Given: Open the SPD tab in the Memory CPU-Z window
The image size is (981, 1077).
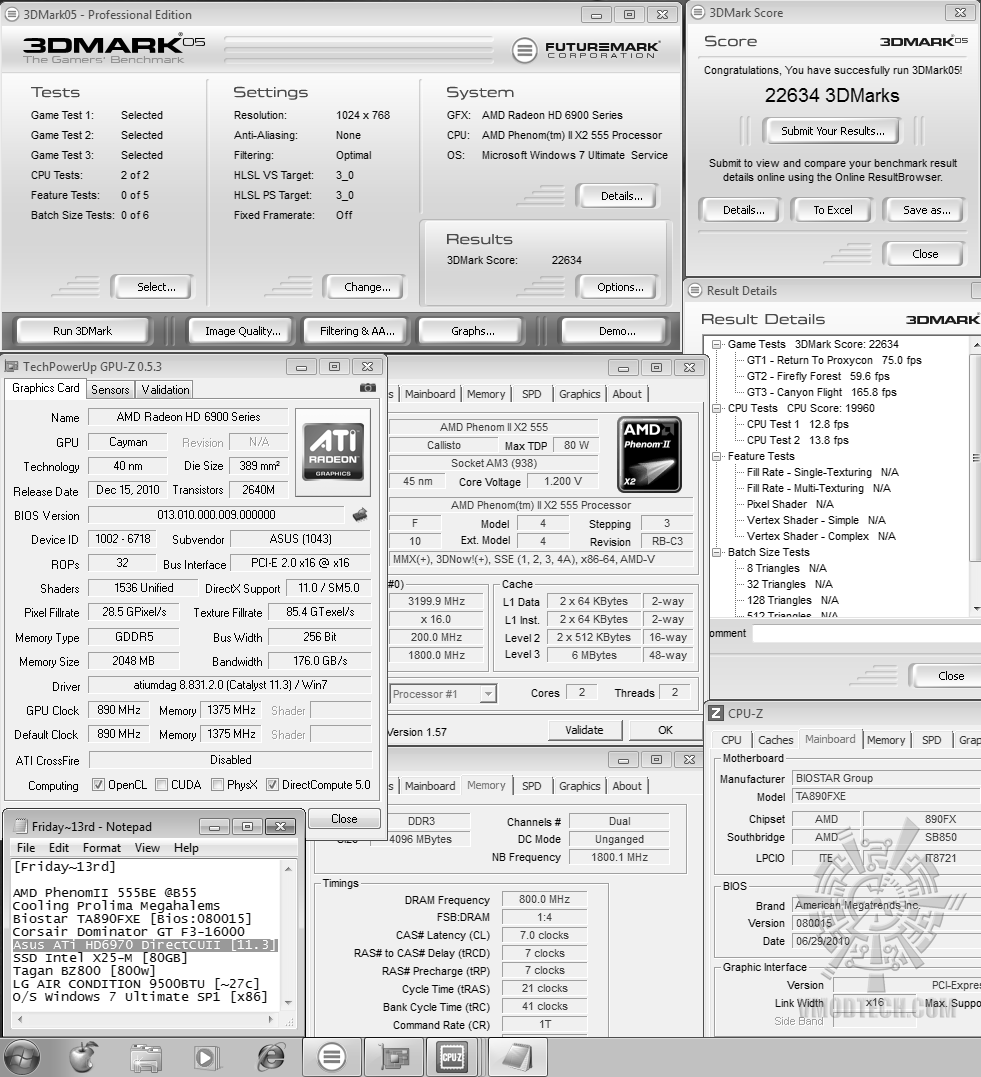Looking at the screenshot, I should 531,786.
